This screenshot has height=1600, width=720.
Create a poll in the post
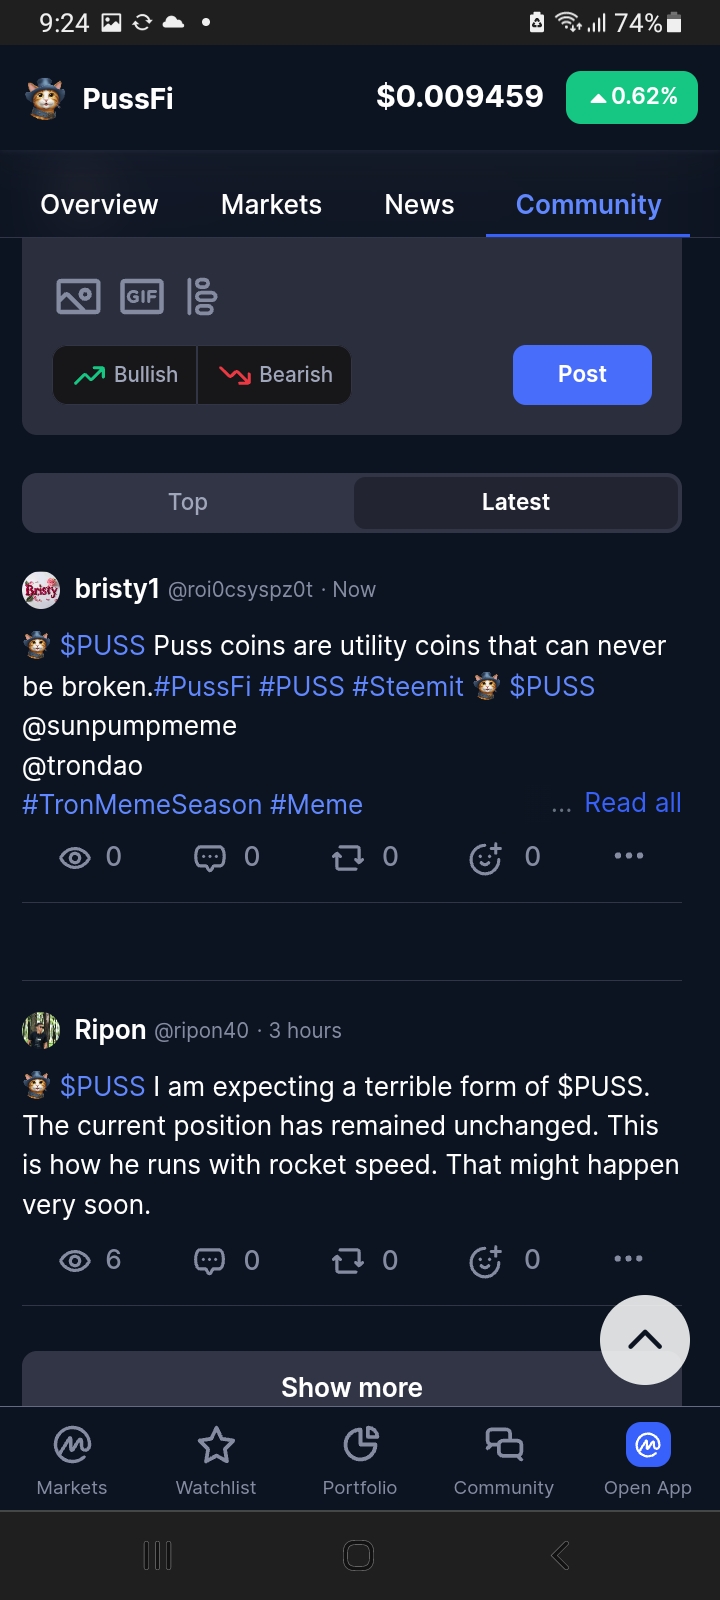(202, 297)
